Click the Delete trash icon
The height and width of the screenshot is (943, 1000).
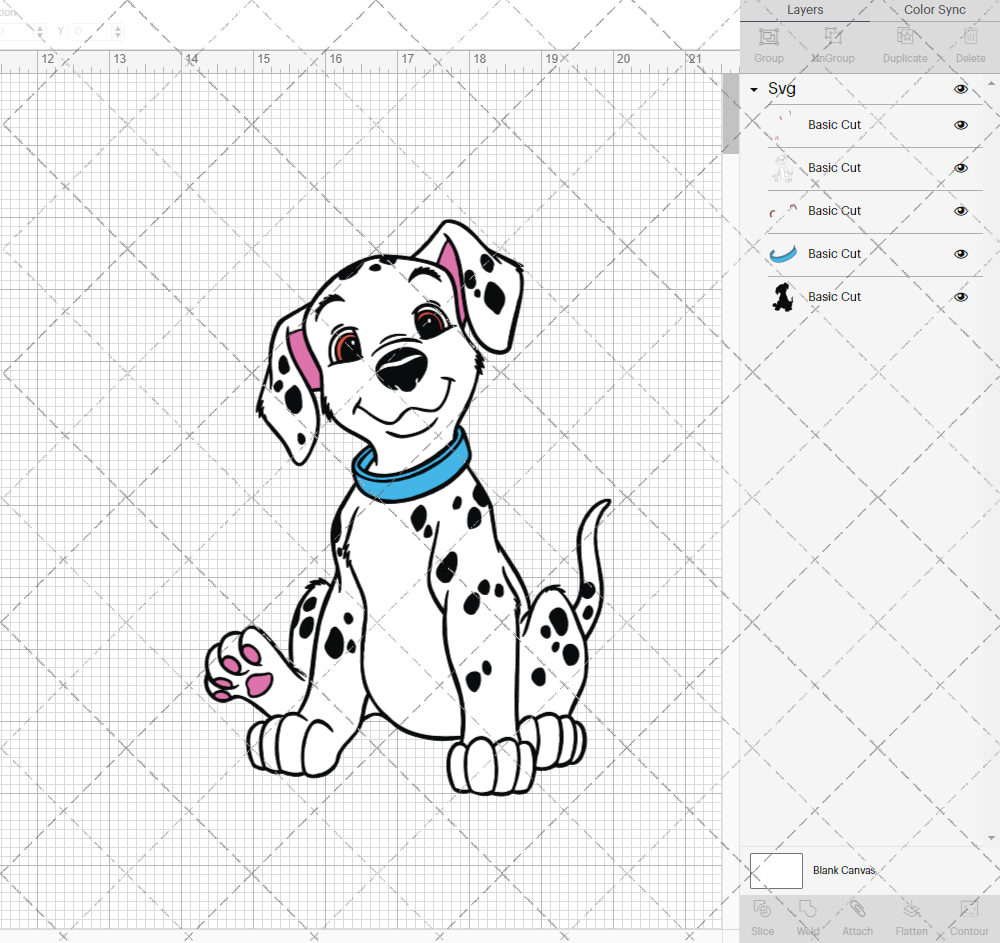(x=969, y=43)
